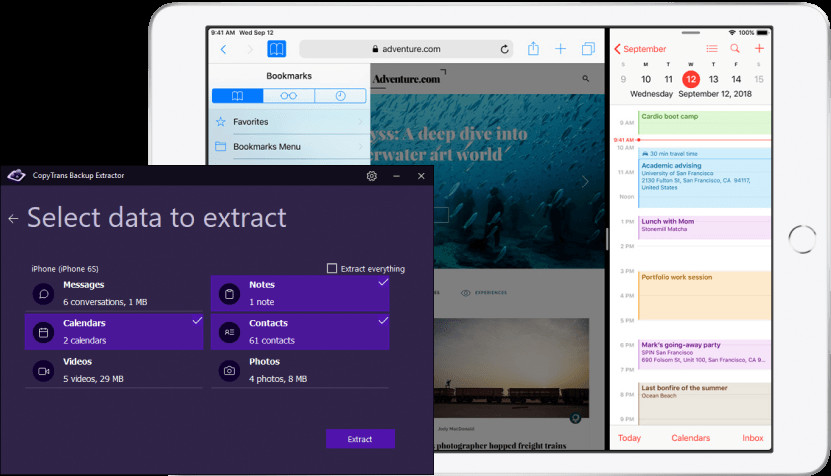831x476 pixels.
Task: Open Mark's going-away party event
Action: 704,354
